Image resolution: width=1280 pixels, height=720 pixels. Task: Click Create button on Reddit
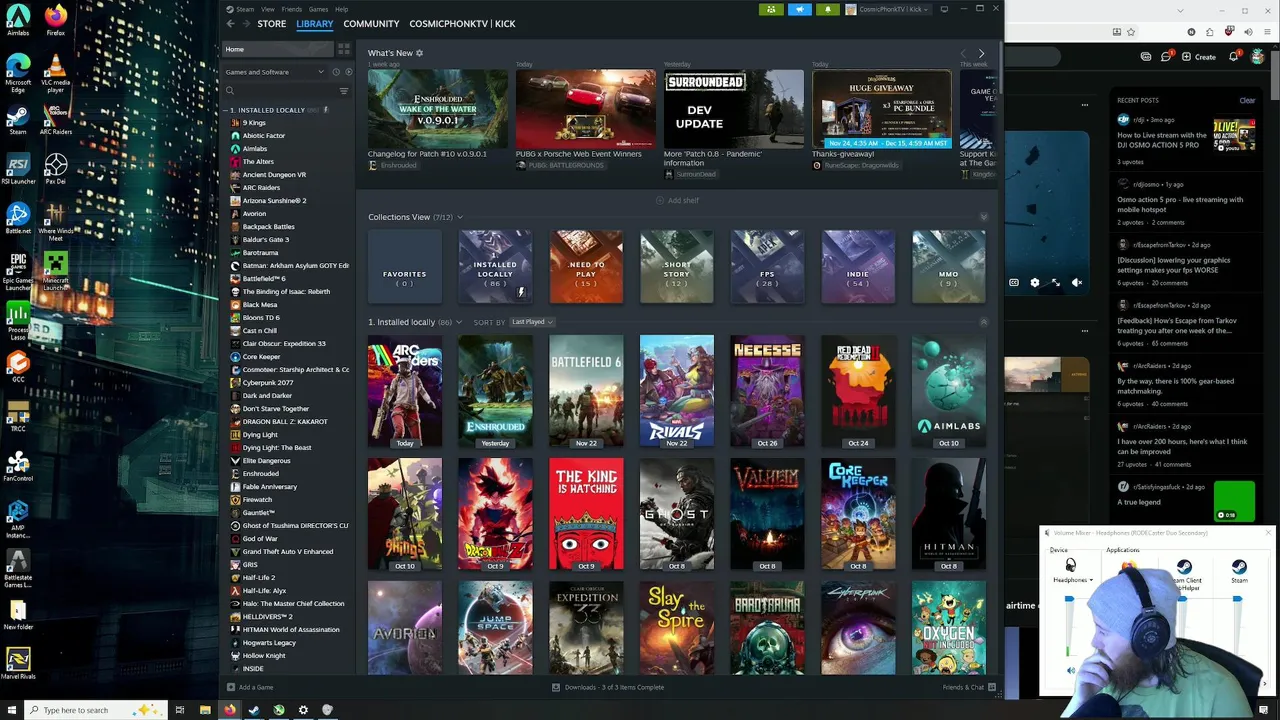point(1198,57)
